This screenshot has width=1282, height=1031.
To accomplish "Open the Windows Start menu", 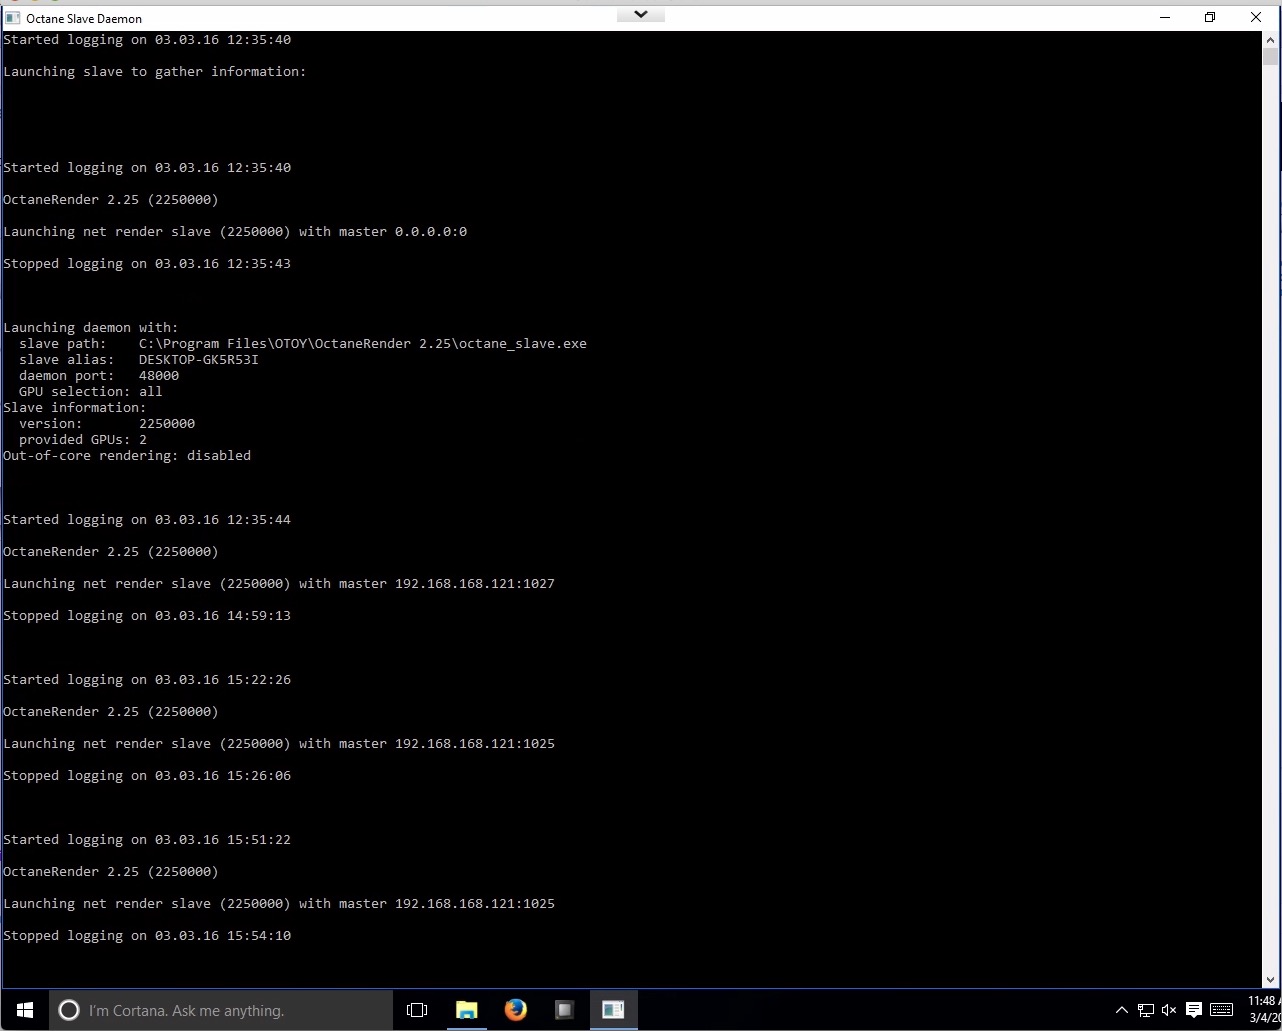I will (24, 1010).
